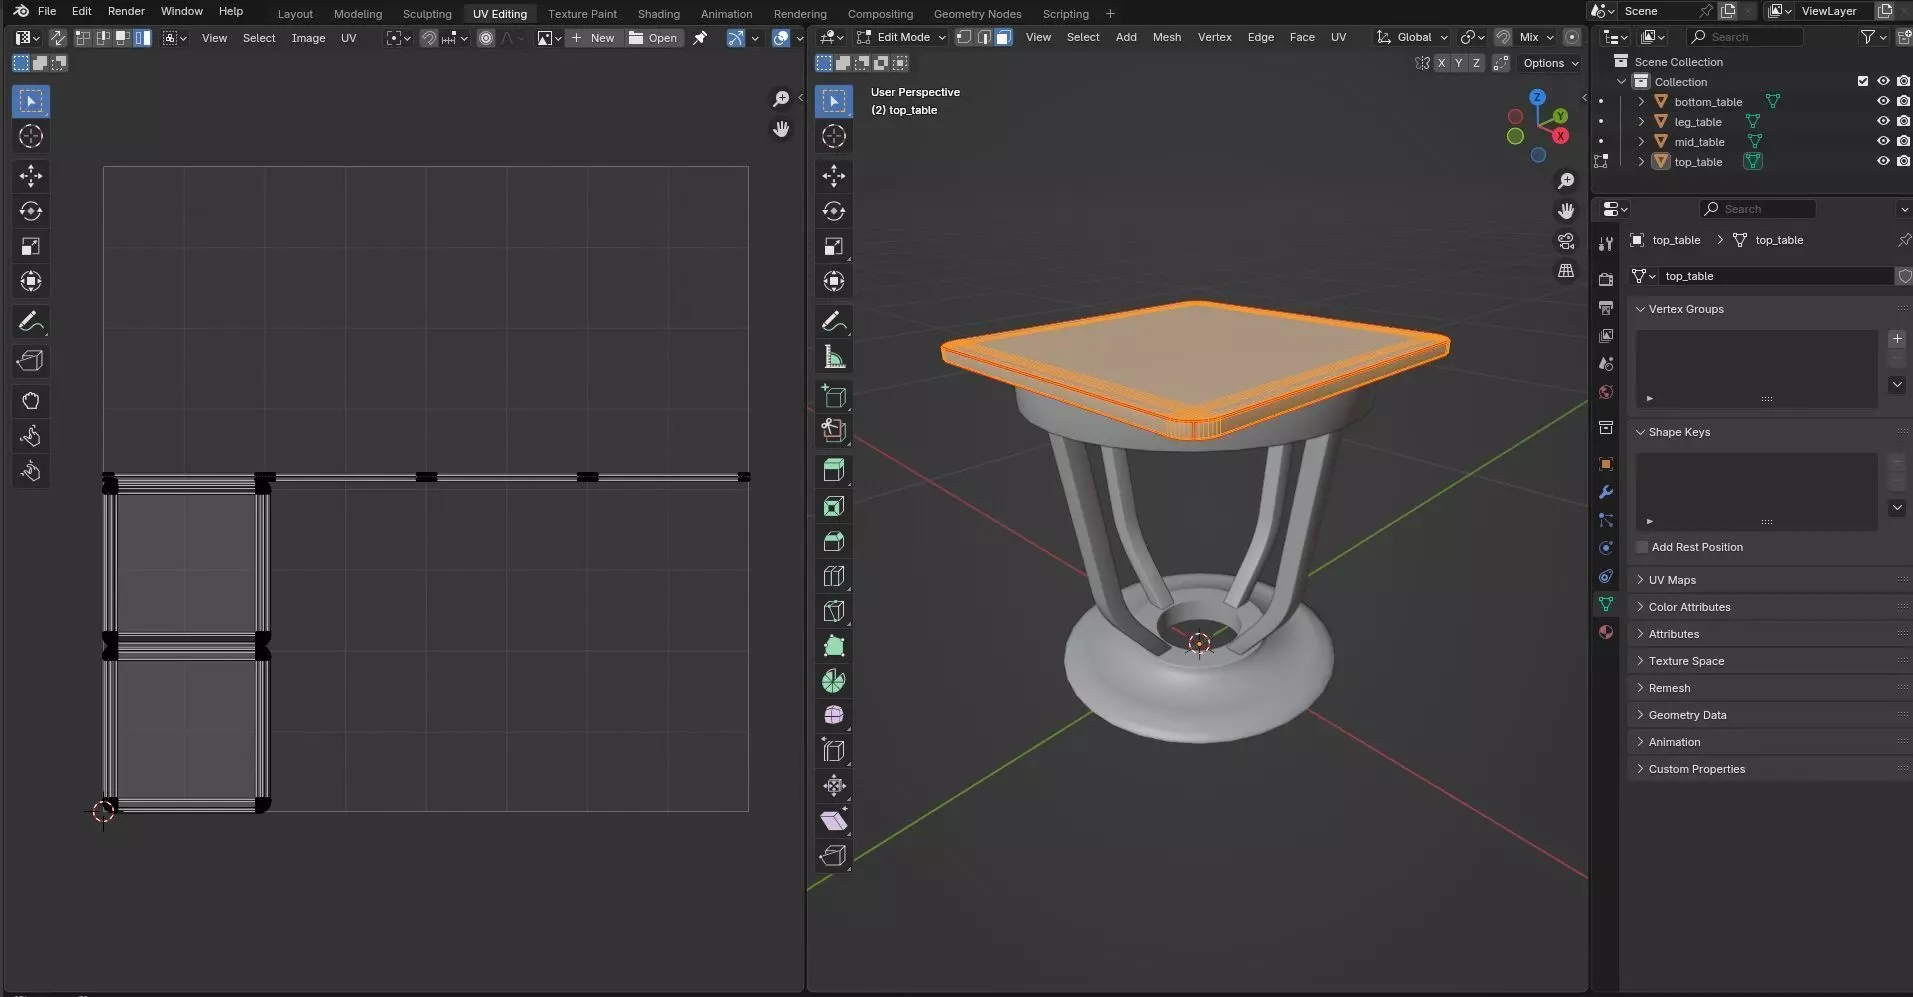Screen dimensions: 1913x997
Task: Select the Poly Build tool
Action: 834,646
